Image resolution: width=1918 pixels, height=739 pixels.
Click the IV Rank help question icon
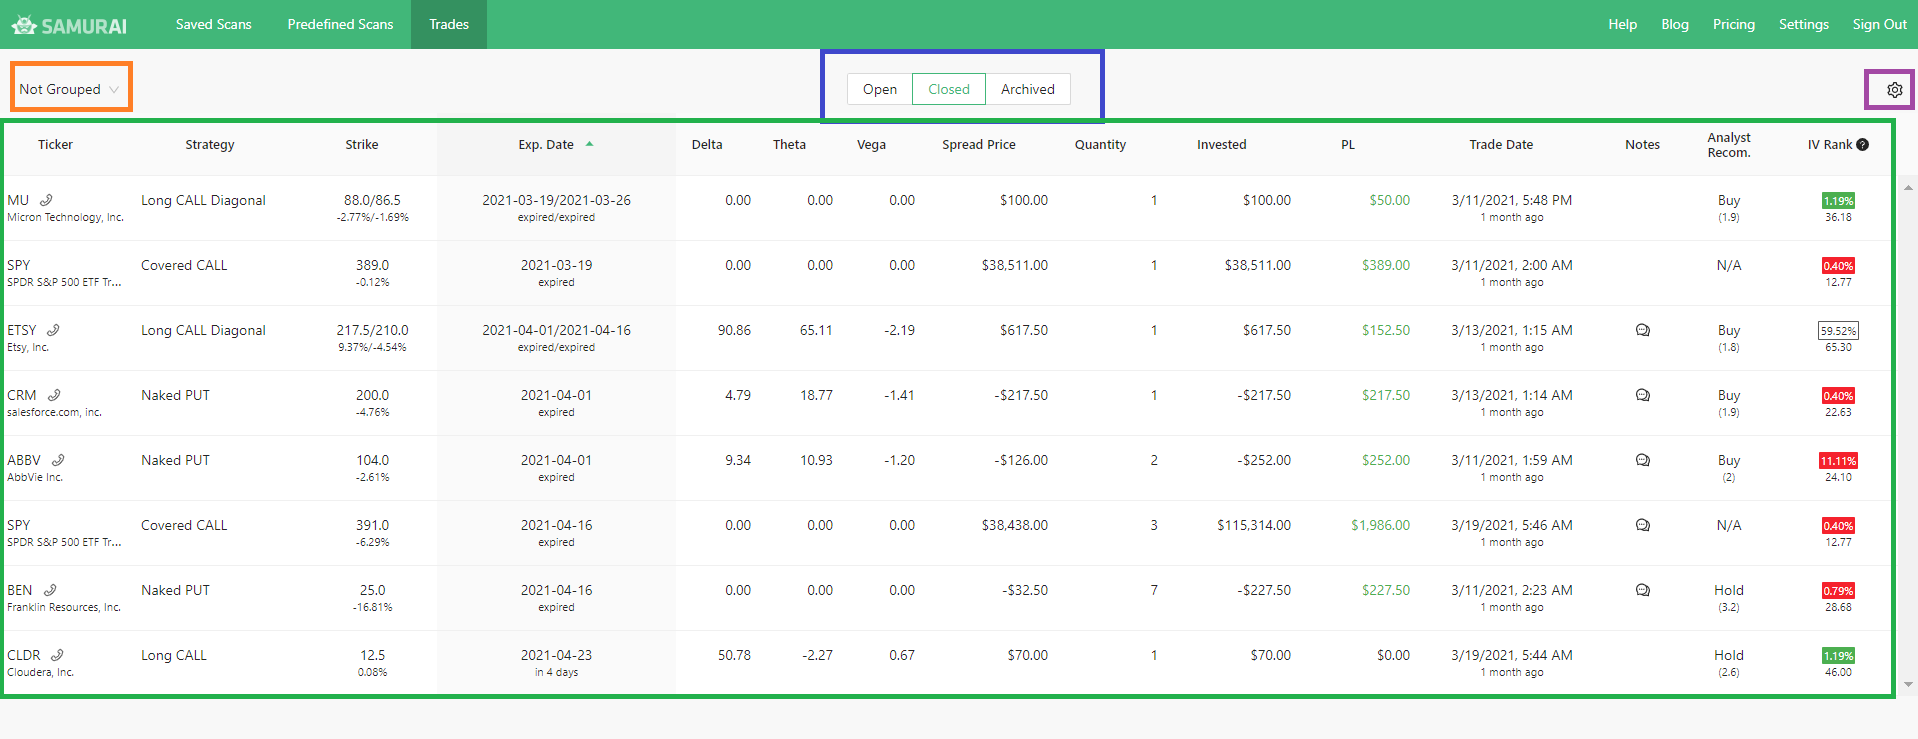pyautogui.click(x=1862, y=145)
